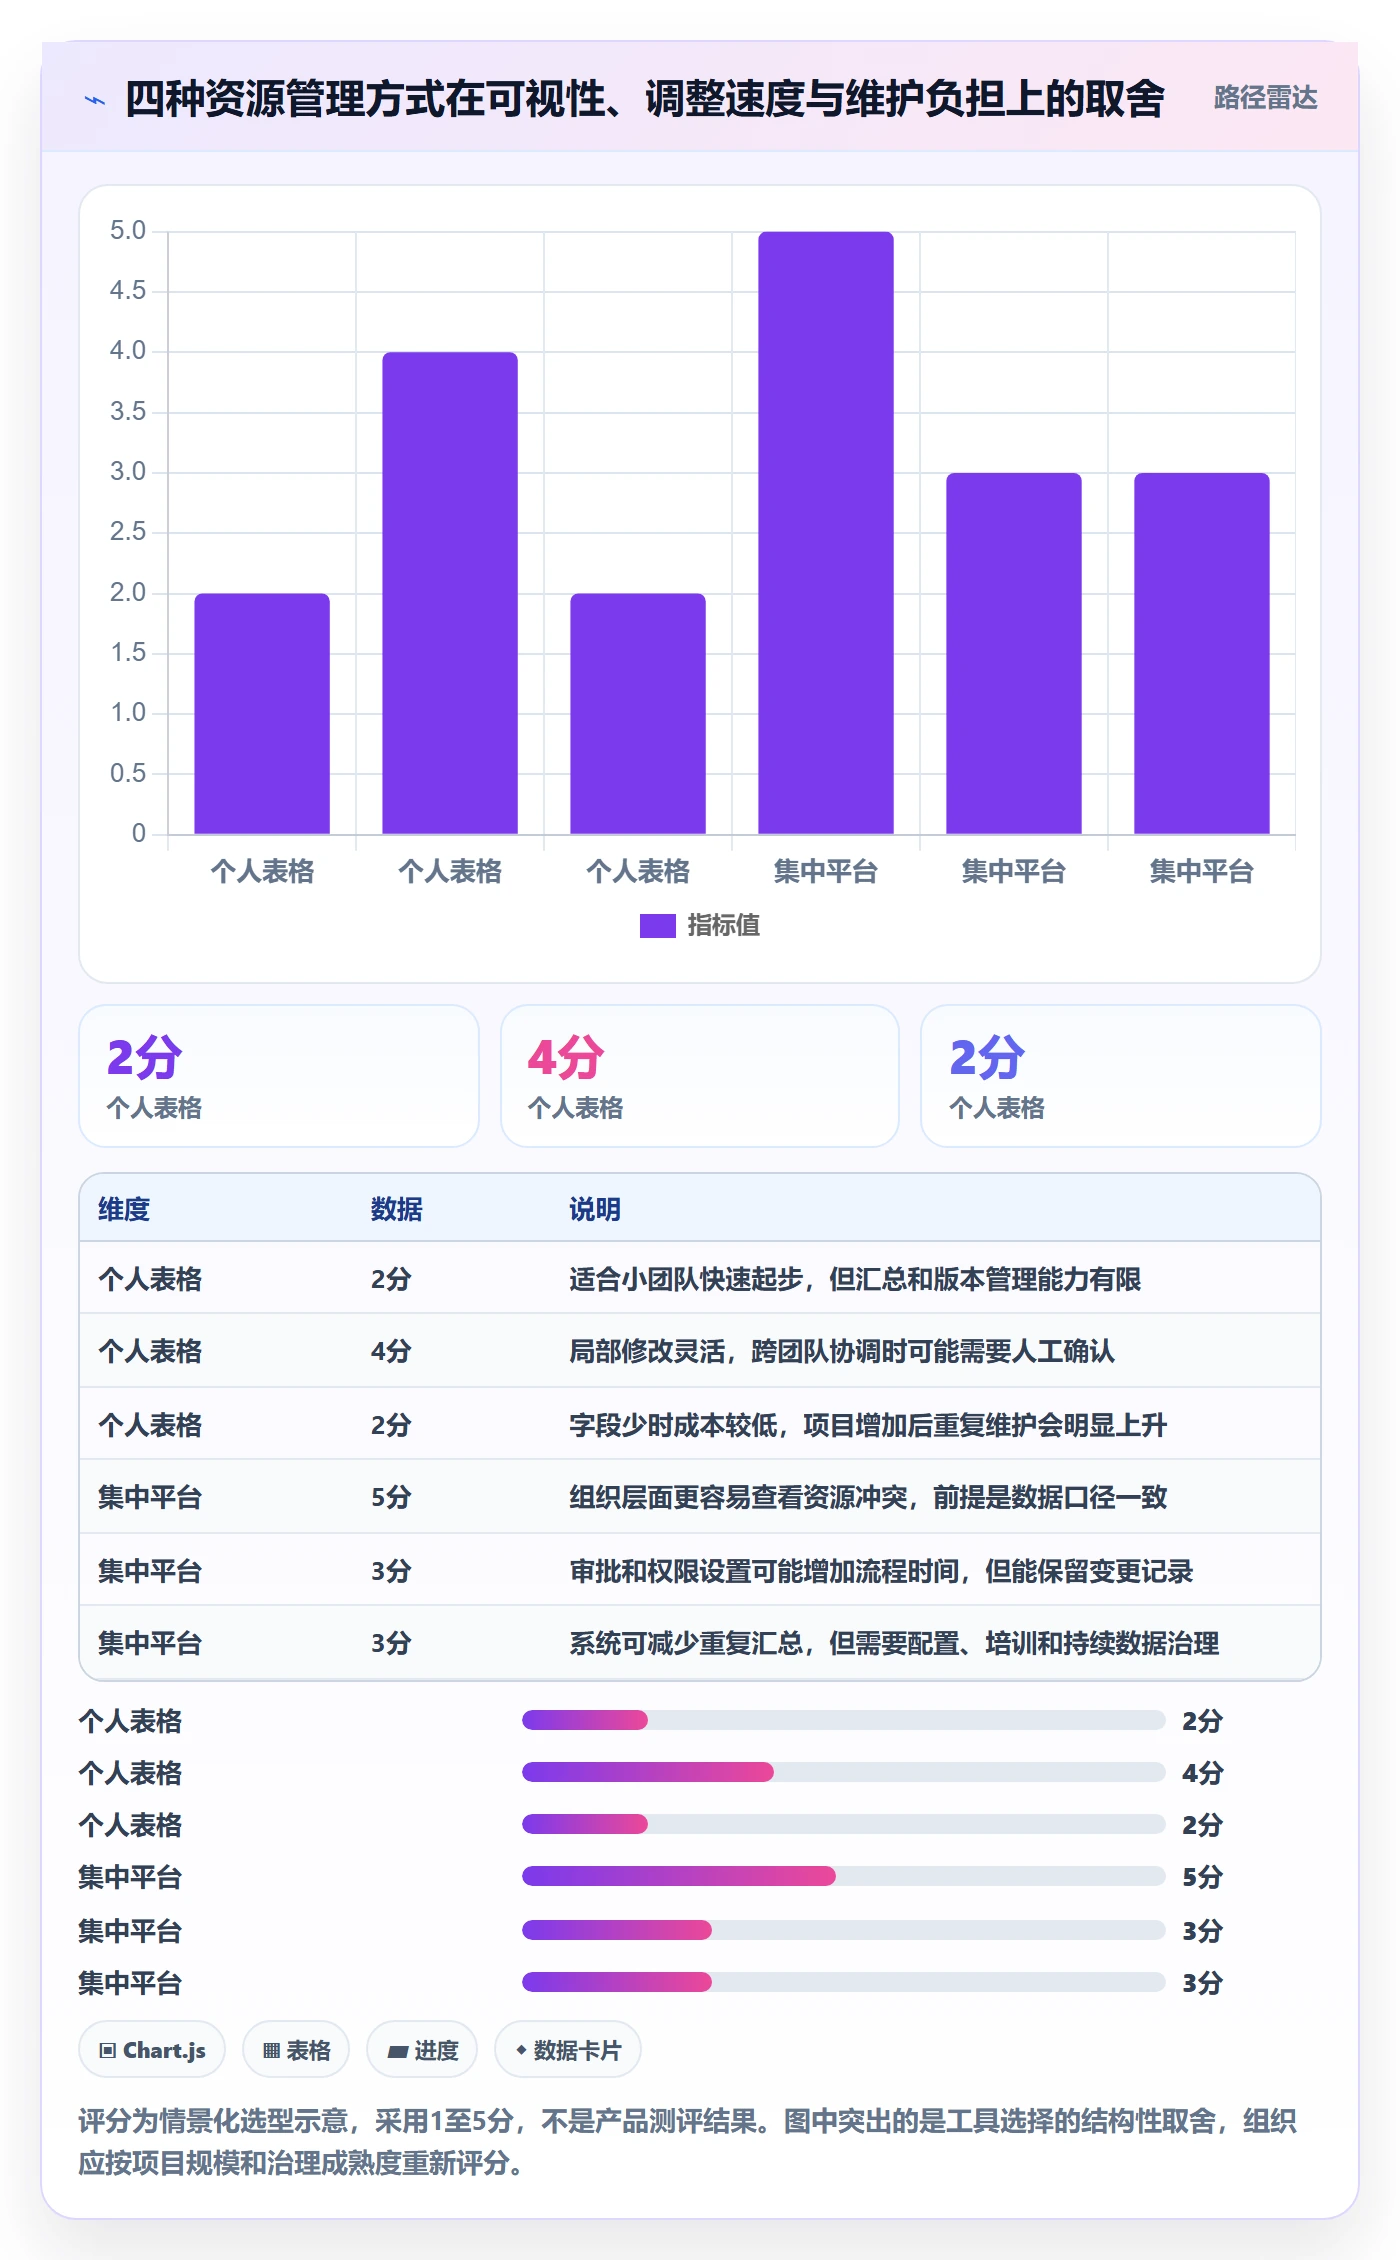Image resolution: width=1400 pixels, height=2260 pixels.
Task: Select the 表格 tag
Action: (296, 2049)
